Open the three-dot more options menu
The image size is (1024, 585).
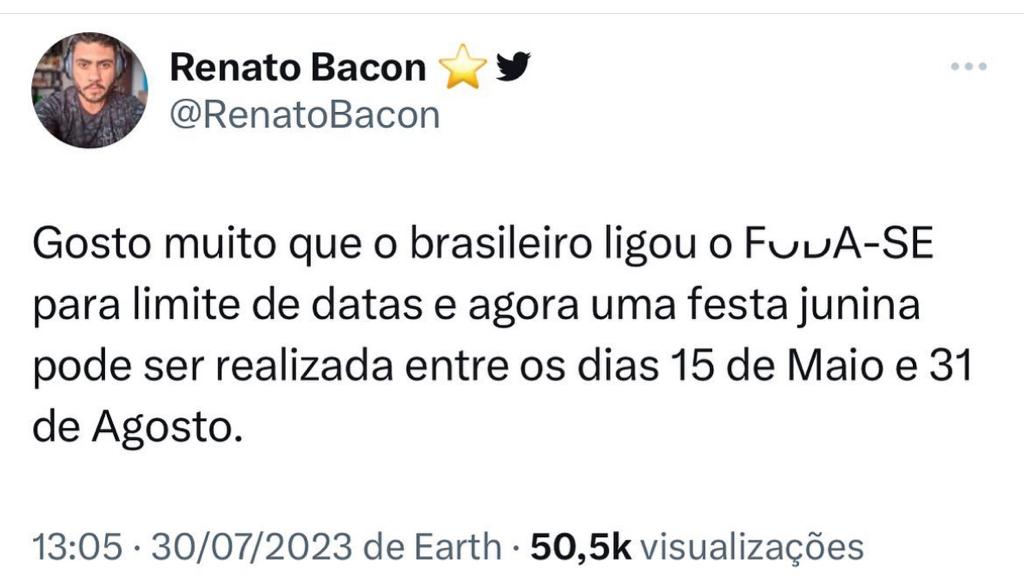[x=968, y=67]
